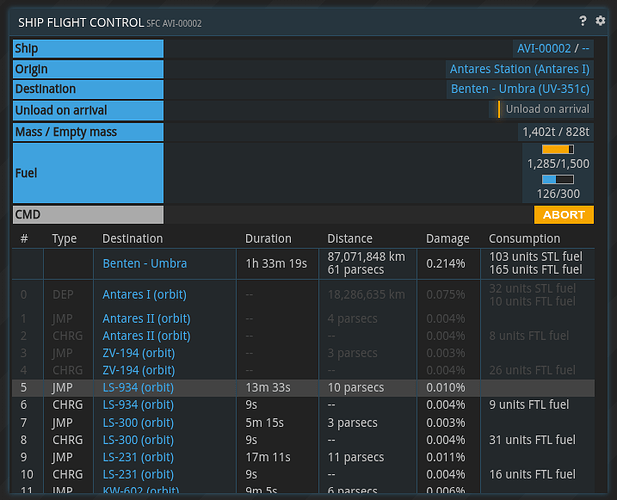Click the 11 parsecs distance cell
617x500 pixels.
click(356, 457)
